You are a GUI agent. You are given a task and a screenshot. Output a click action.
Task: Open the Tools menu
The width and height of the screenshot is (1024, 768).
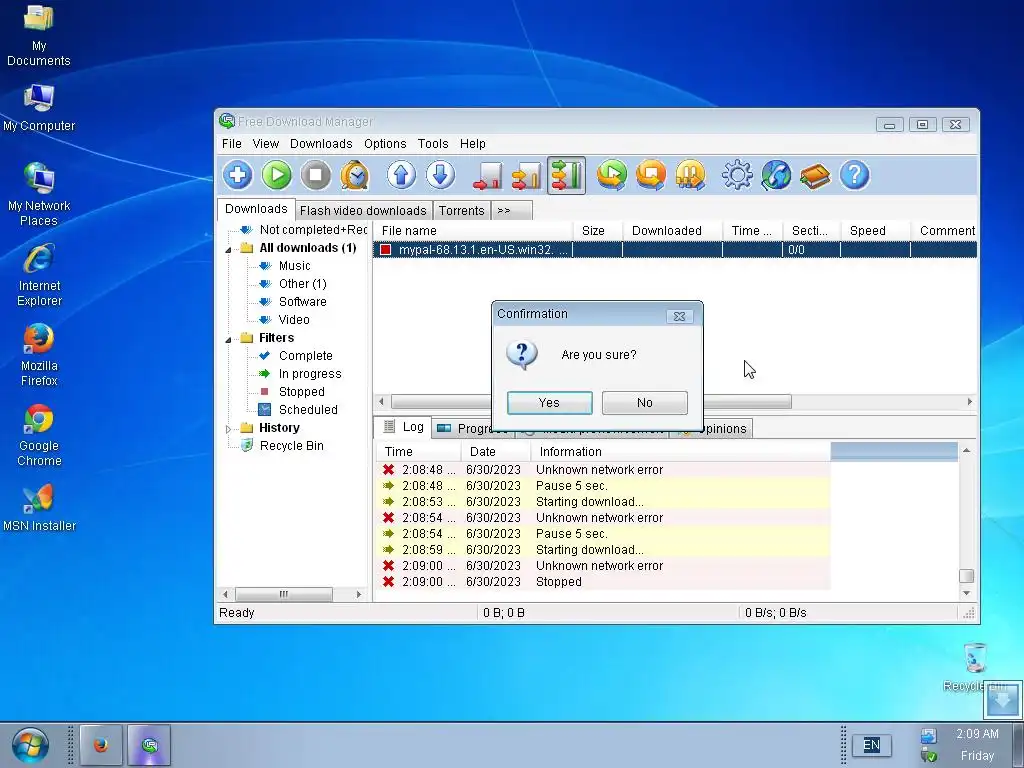pyautogui.click(x=433, y=144)
